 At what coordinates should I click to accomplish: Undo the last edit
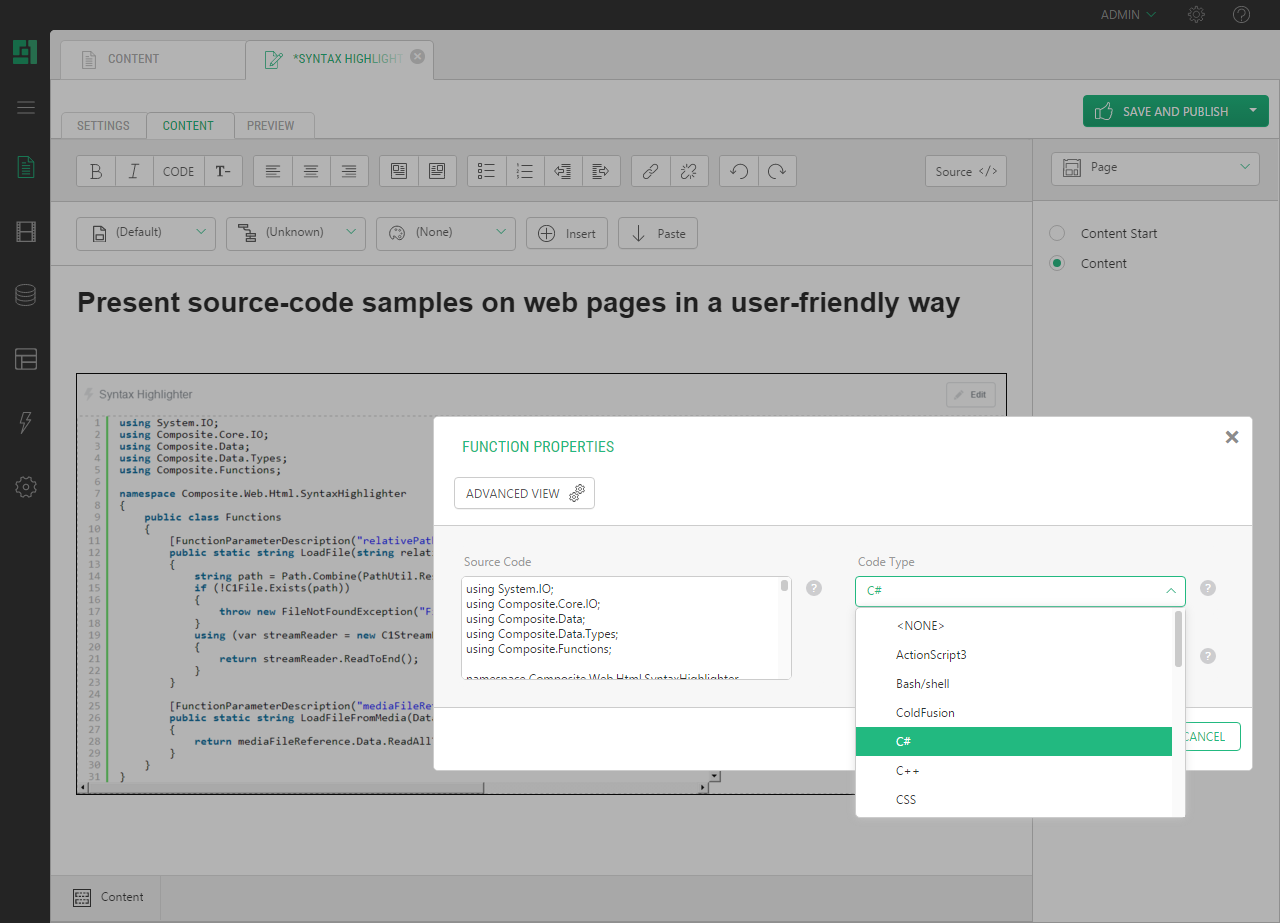(739, 171)
